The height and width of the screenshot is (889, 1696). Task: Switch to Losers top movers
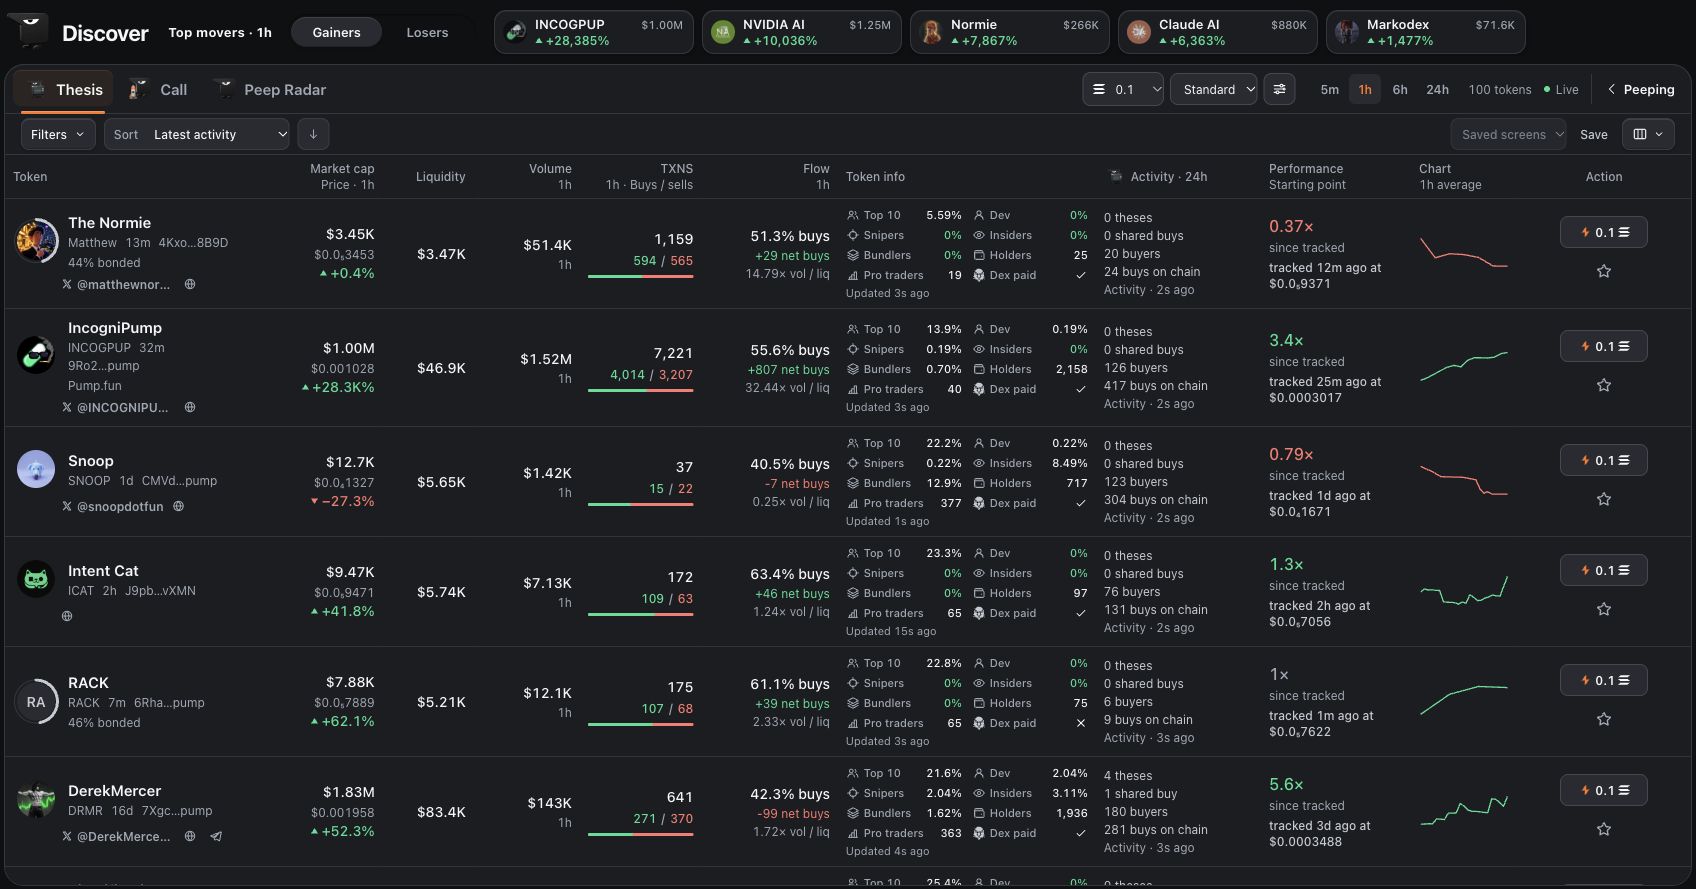(x=427, y=32)
